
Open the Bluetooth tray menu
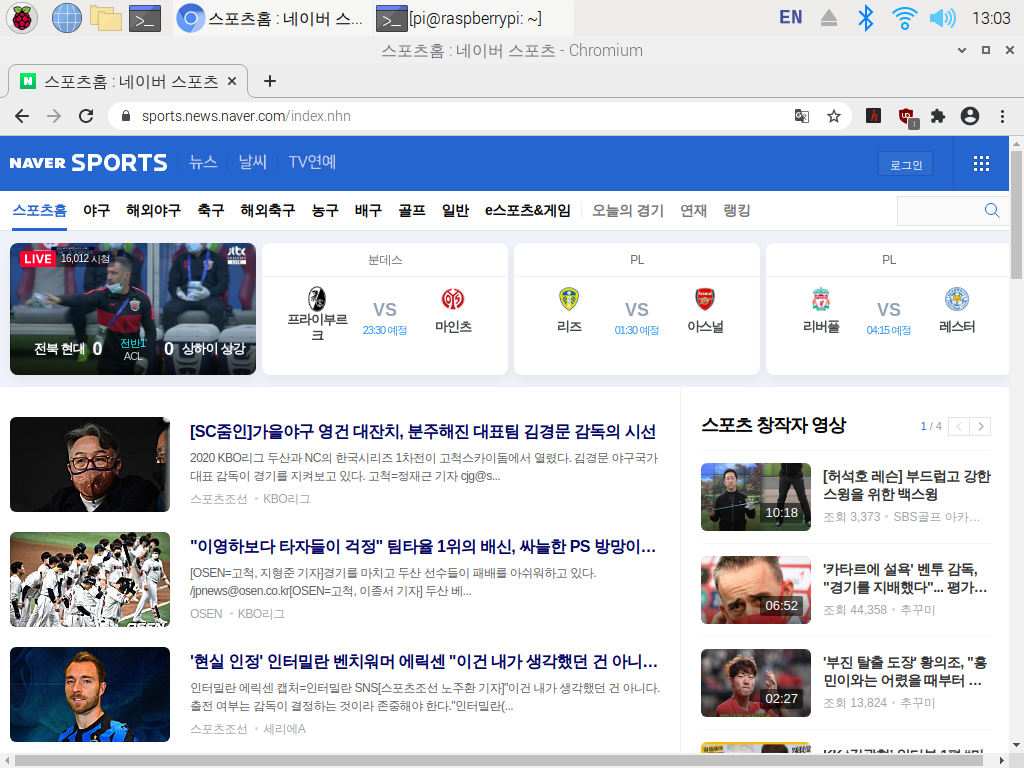(865, 18)
